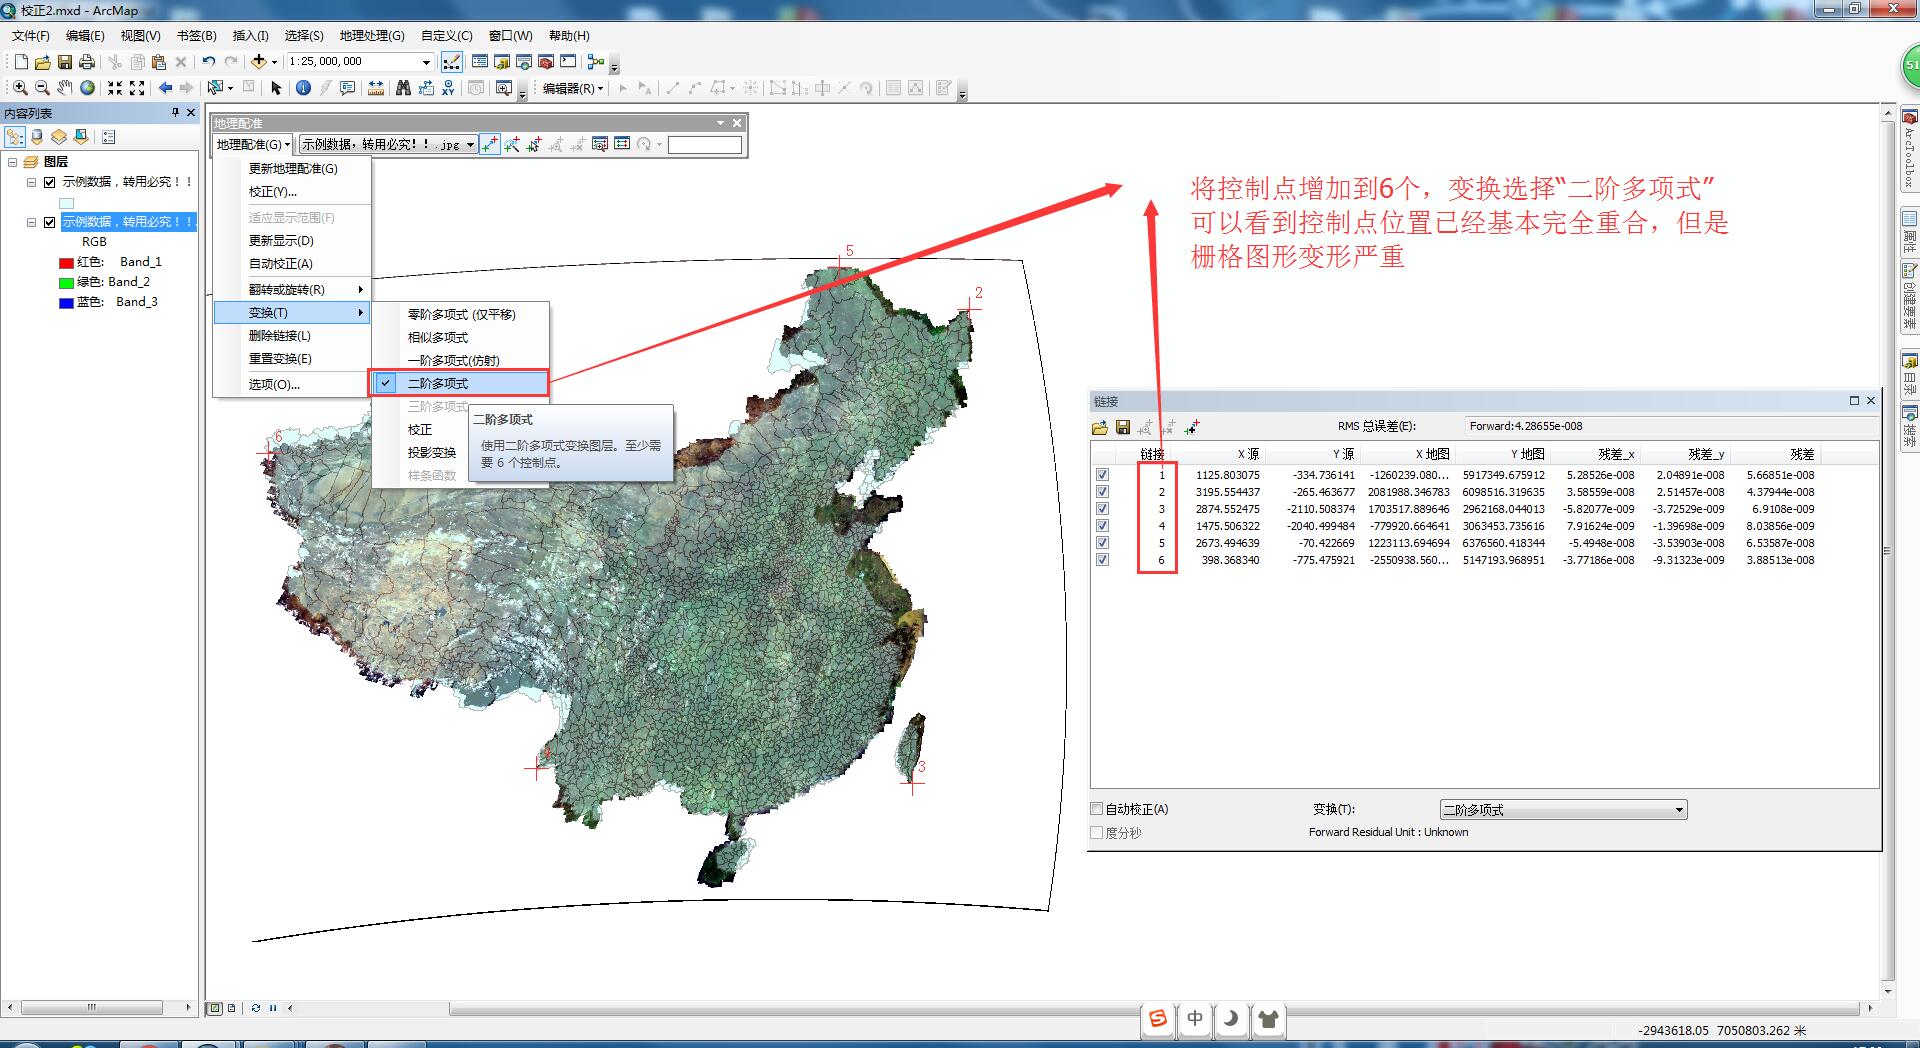The width and height of the screenshot is (1920, 1048).
Task: Click the Sogou 中 input mode indicator
Action: (1195, 1019)
